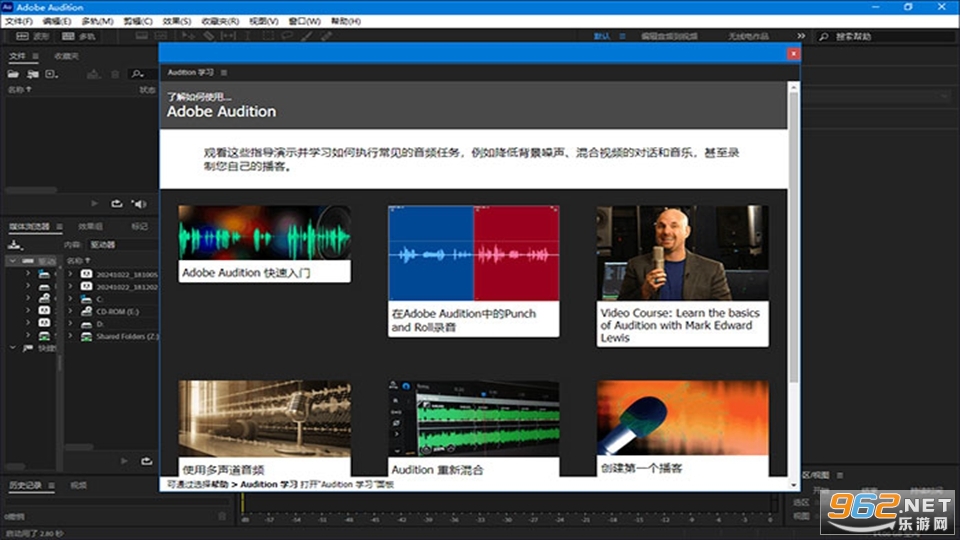Open the 创建第一个播客 tutorial card

(683, 428)
